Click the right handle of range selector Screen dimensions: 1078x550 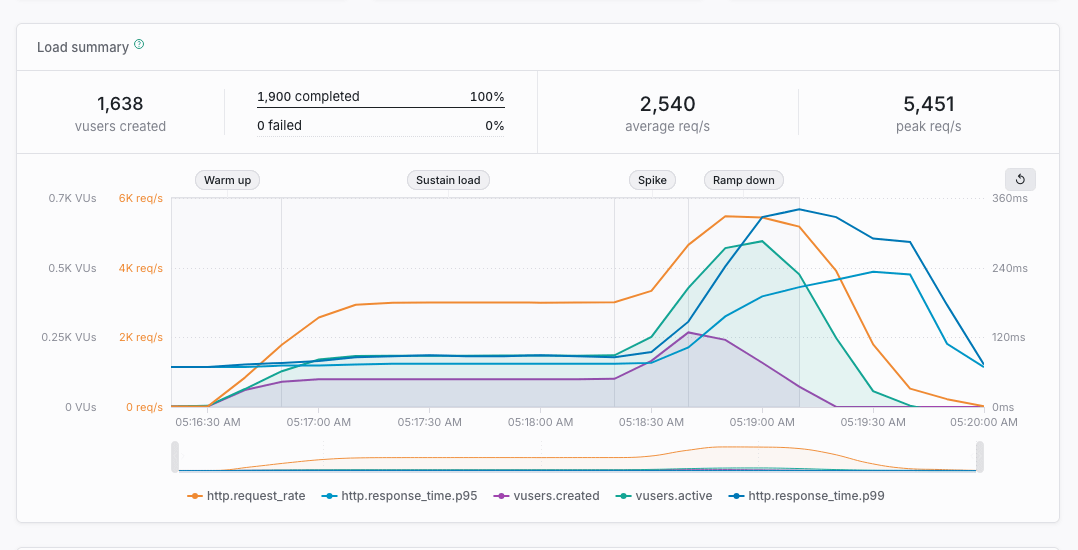980,457
